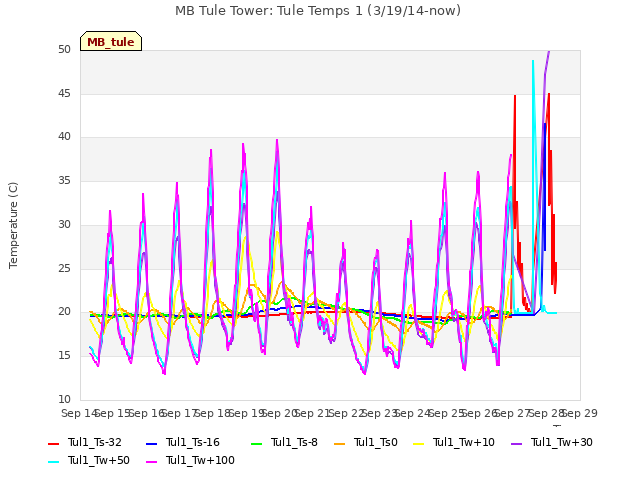The image size is (640, 480).
Task: Click the magenta Tul1_Tw+100 legend swatch
Action: (x=151, y=461)
